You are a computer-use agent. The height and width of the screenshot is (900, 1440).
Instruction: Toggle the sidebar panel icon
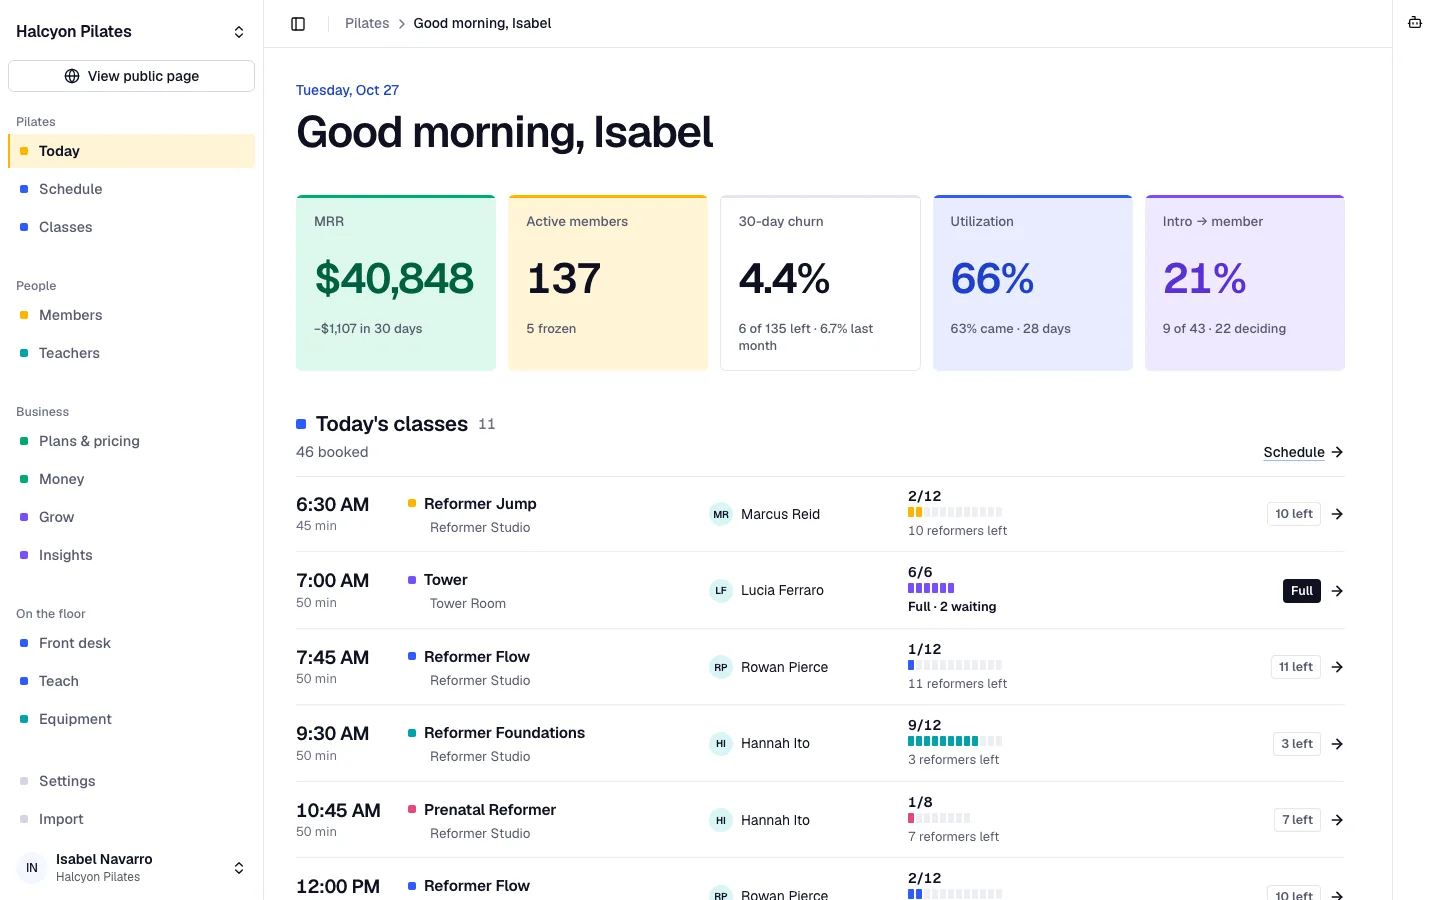pyautogui.click(x=298, y=24)
